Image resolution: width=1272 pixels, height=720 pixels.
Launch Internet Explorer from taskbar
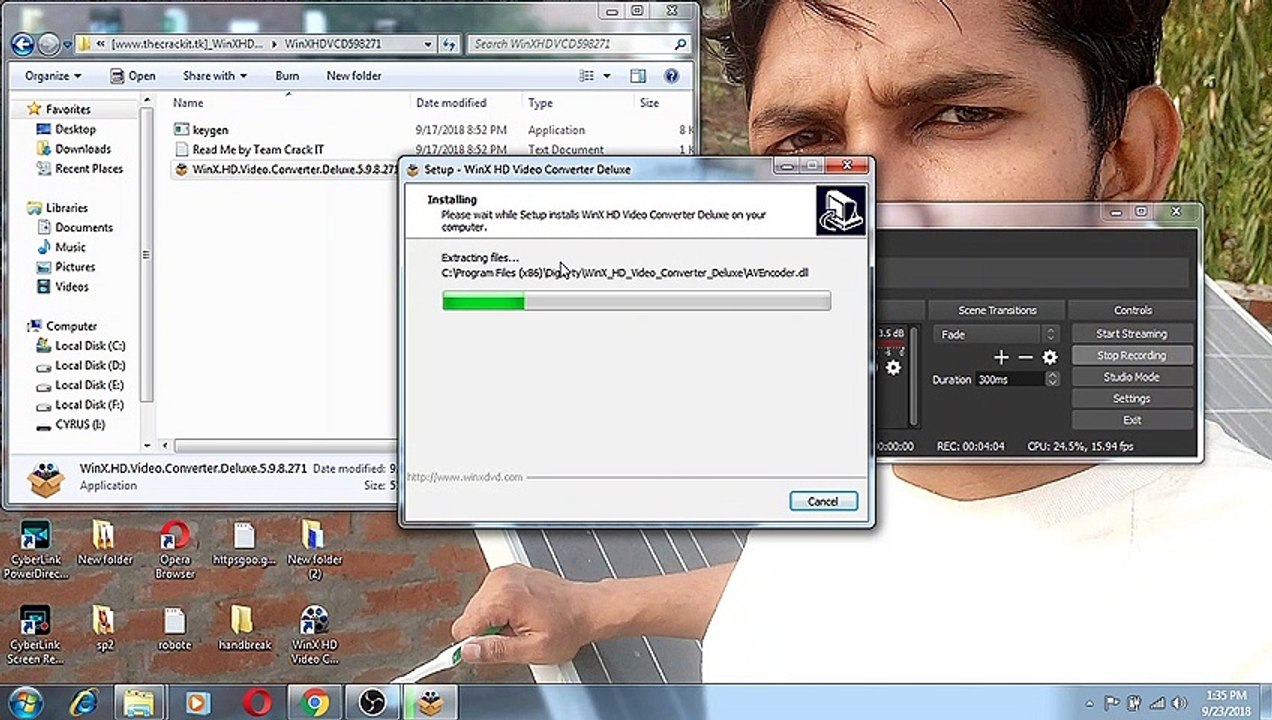[83, 703]
